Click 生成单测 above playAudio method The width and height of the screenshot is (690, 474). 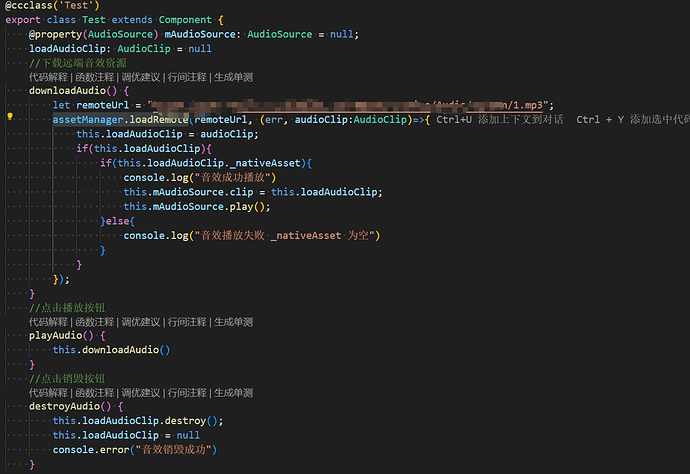coord(233,322)
